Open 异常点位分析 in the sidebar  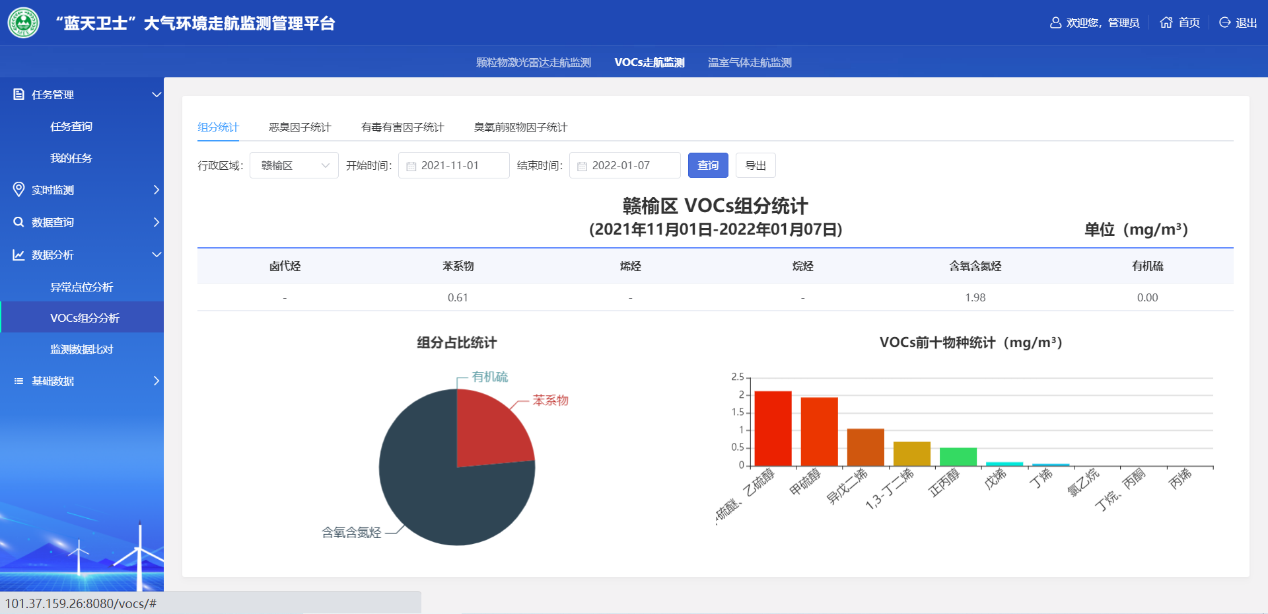coord(82,287)
